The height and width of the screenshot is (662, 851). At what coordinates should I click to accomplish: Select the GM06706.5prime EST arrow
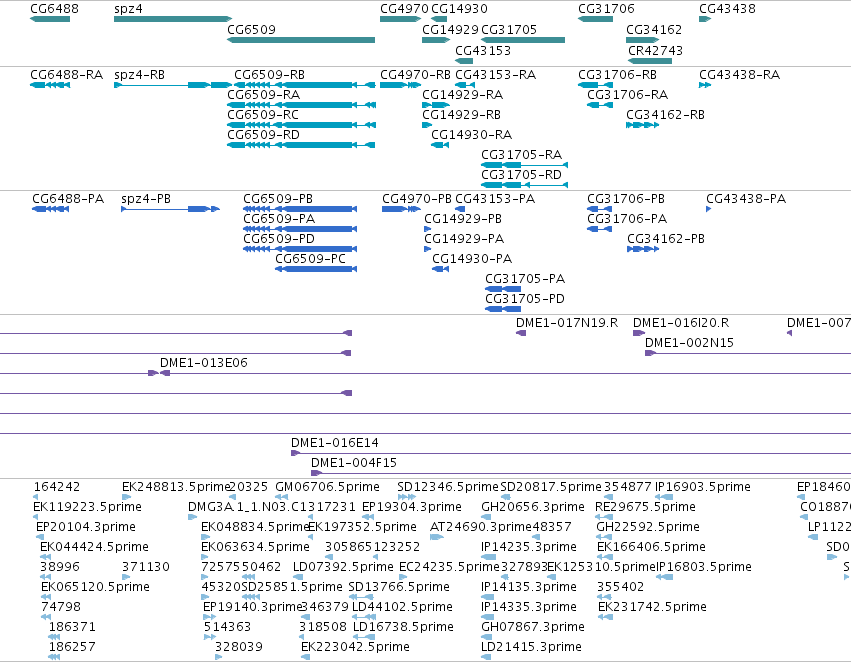[281, 496]
